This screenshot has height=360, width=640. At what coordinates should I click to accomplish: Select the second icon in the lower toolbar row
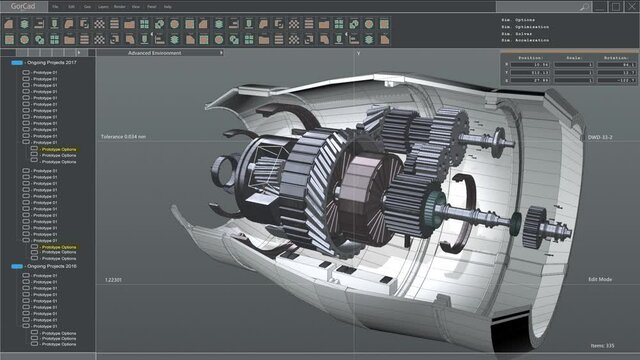pyautogui.click(x=24, y=40)
